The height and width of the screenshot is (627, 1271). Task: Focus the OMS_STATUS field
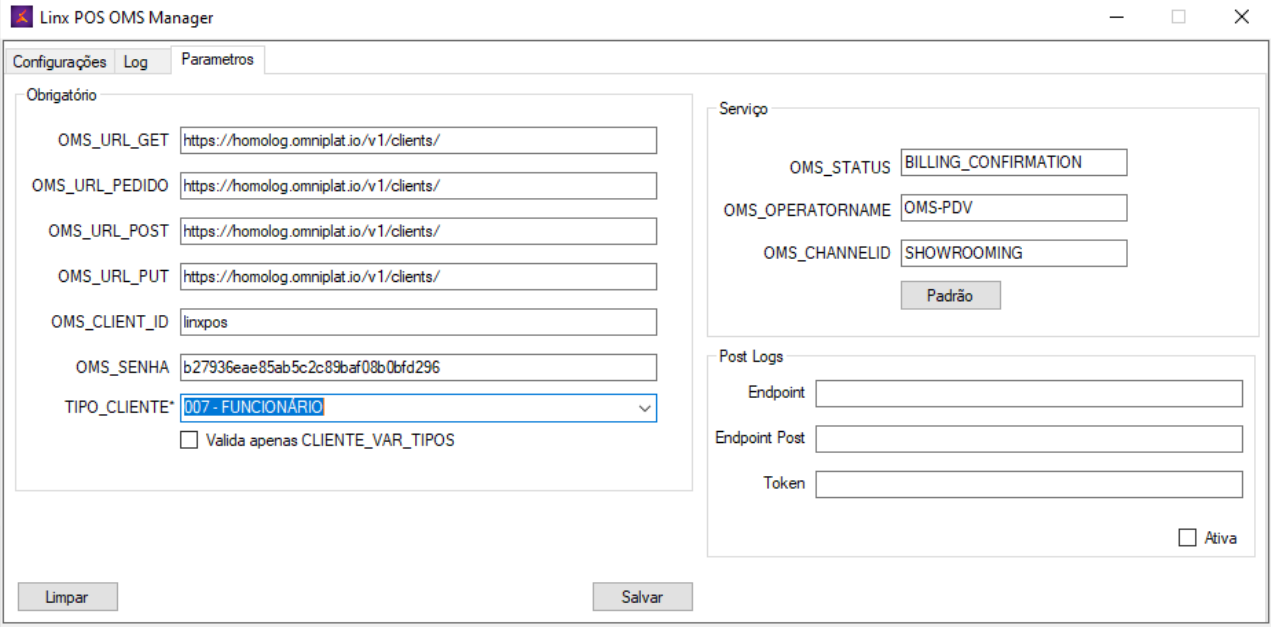click(x=1013, y=163)
